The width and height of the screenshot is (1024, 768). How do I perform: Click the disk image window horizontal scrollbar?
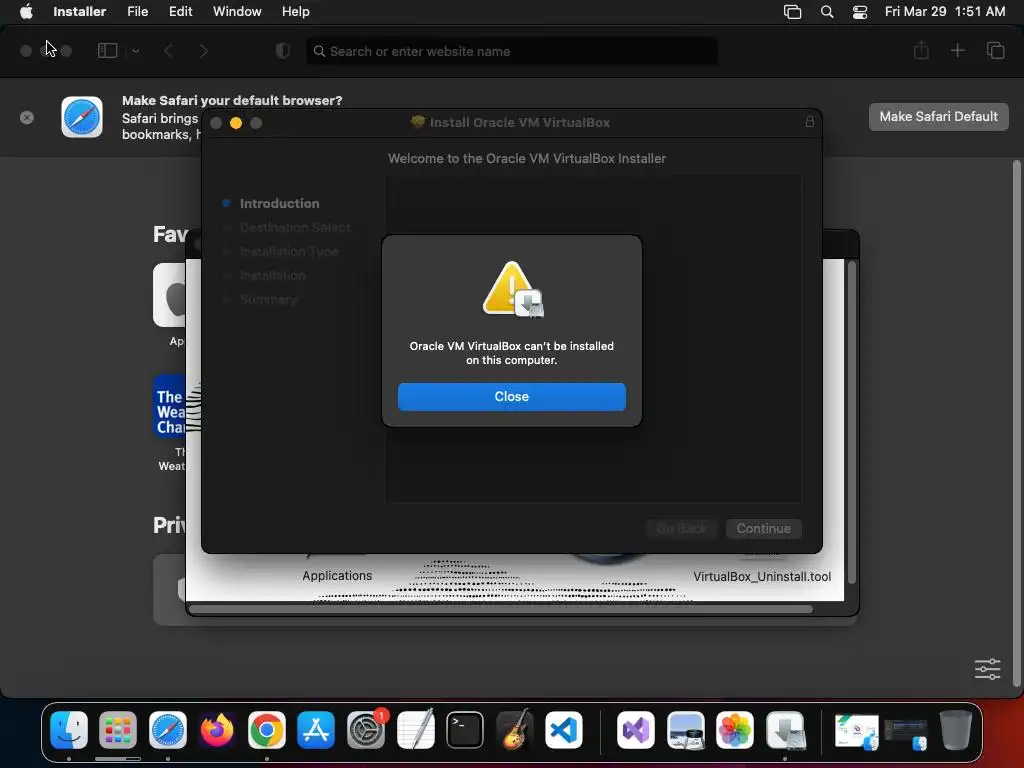[501, 609]
